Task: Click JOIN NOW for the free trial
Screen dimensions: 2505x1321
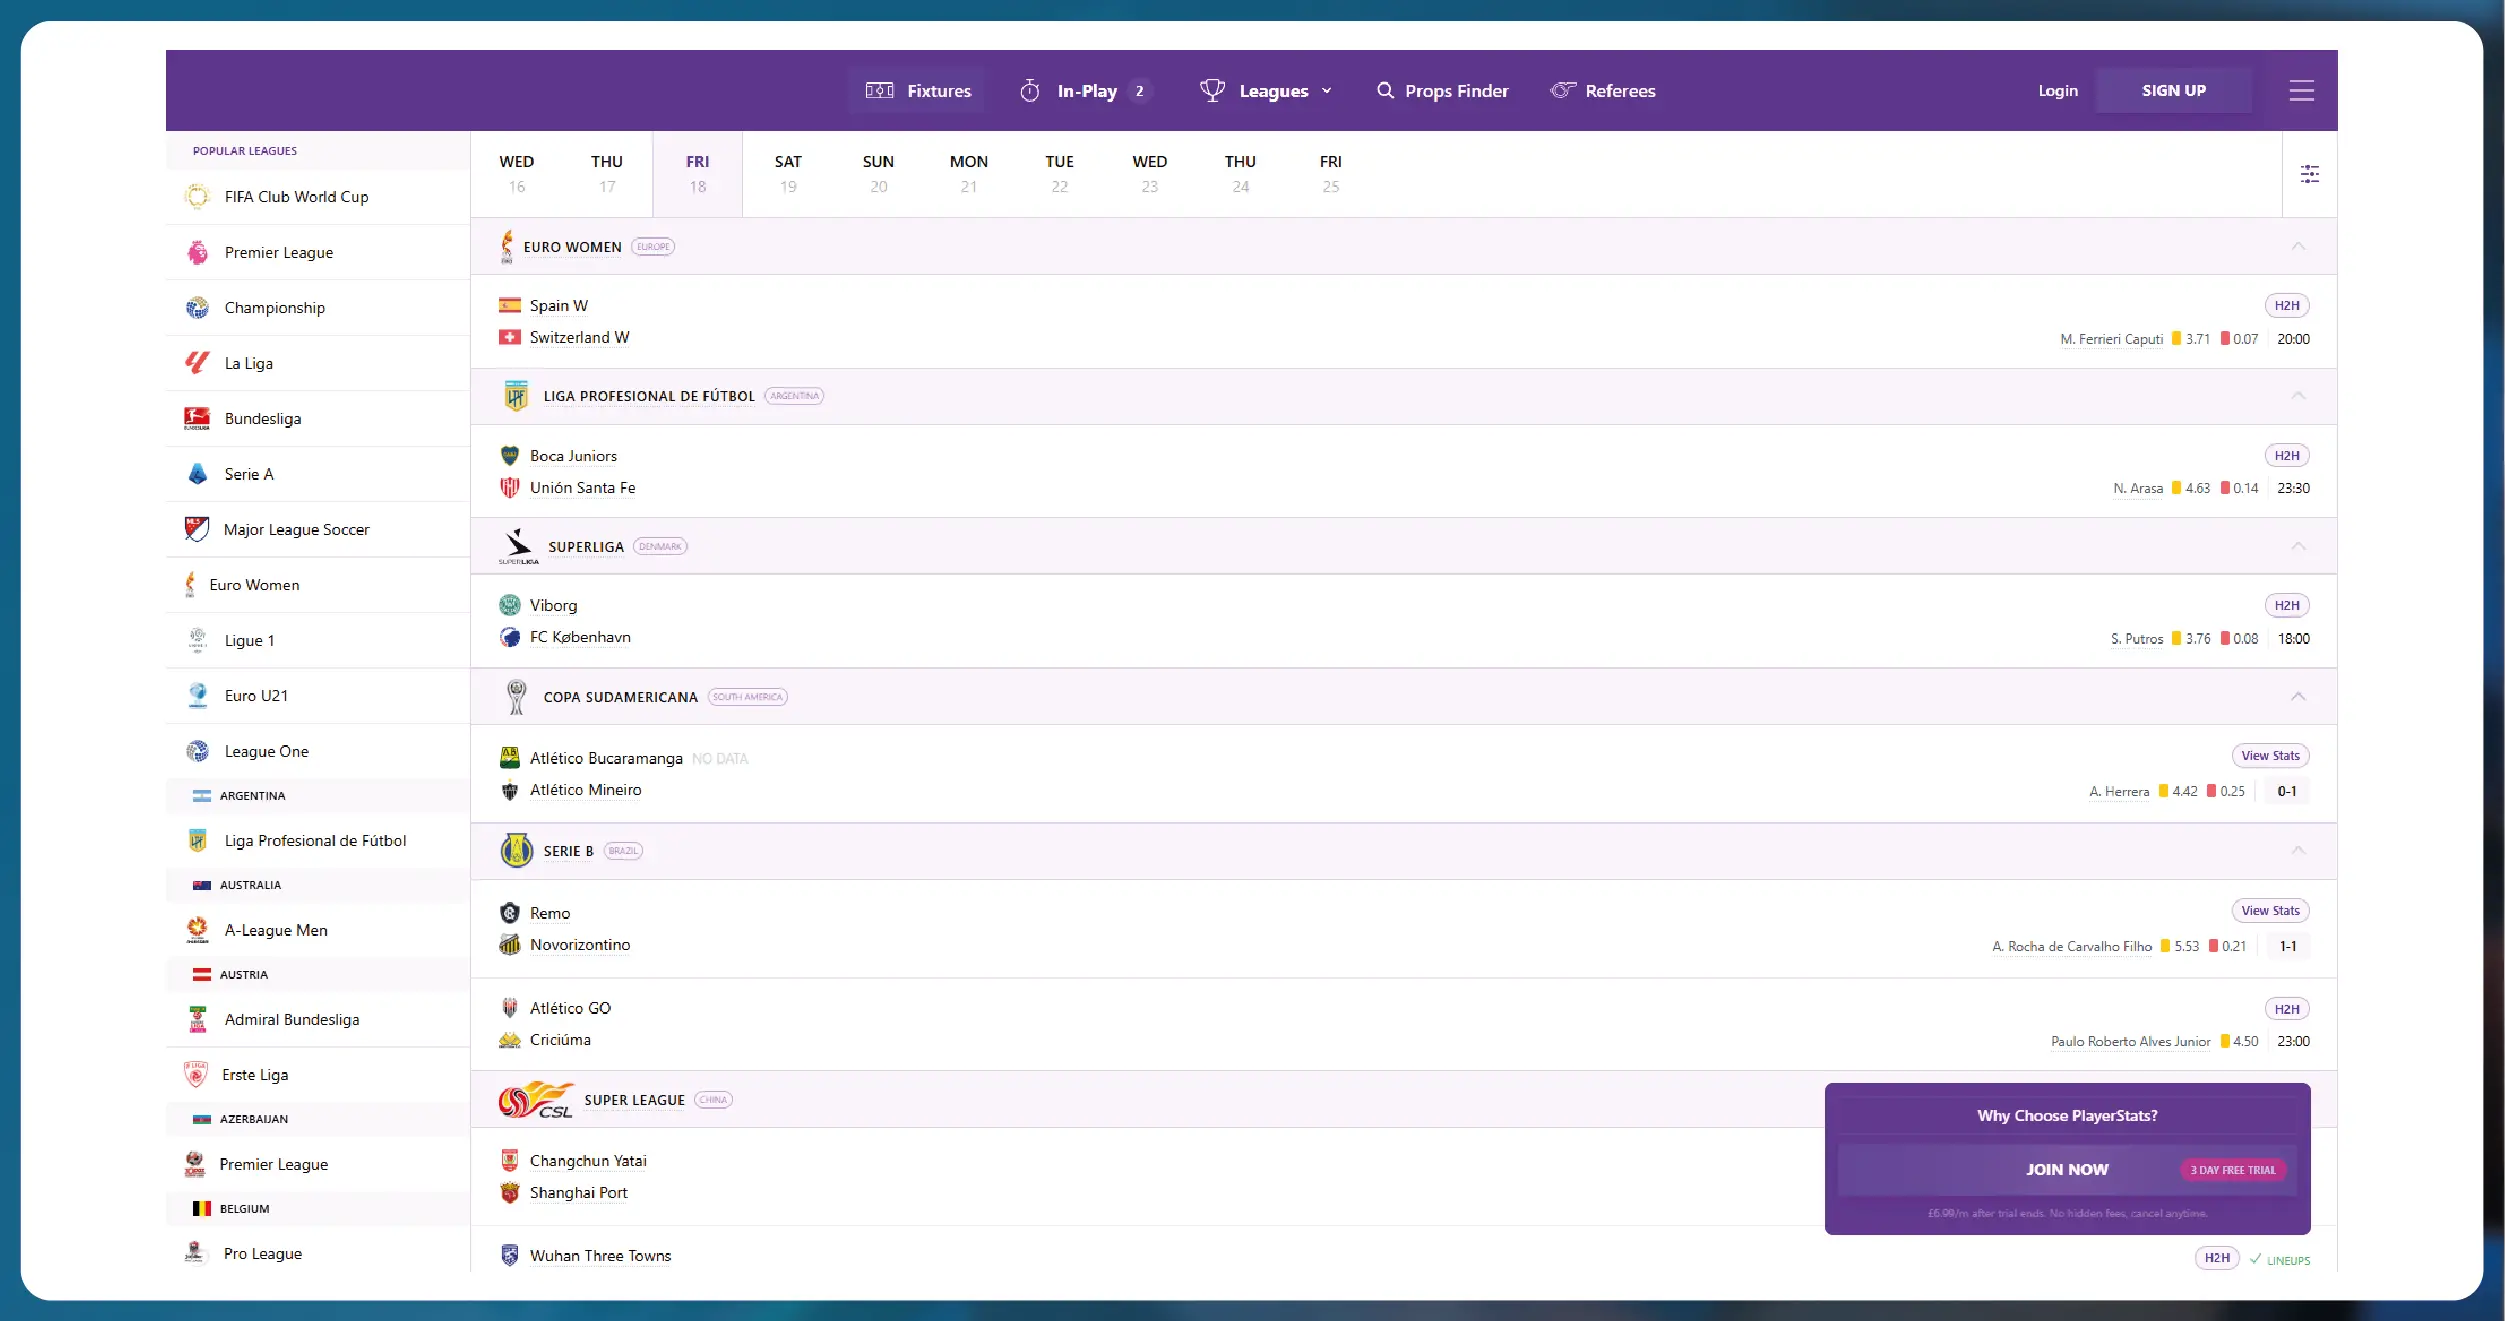Action: [2066, 1168]
